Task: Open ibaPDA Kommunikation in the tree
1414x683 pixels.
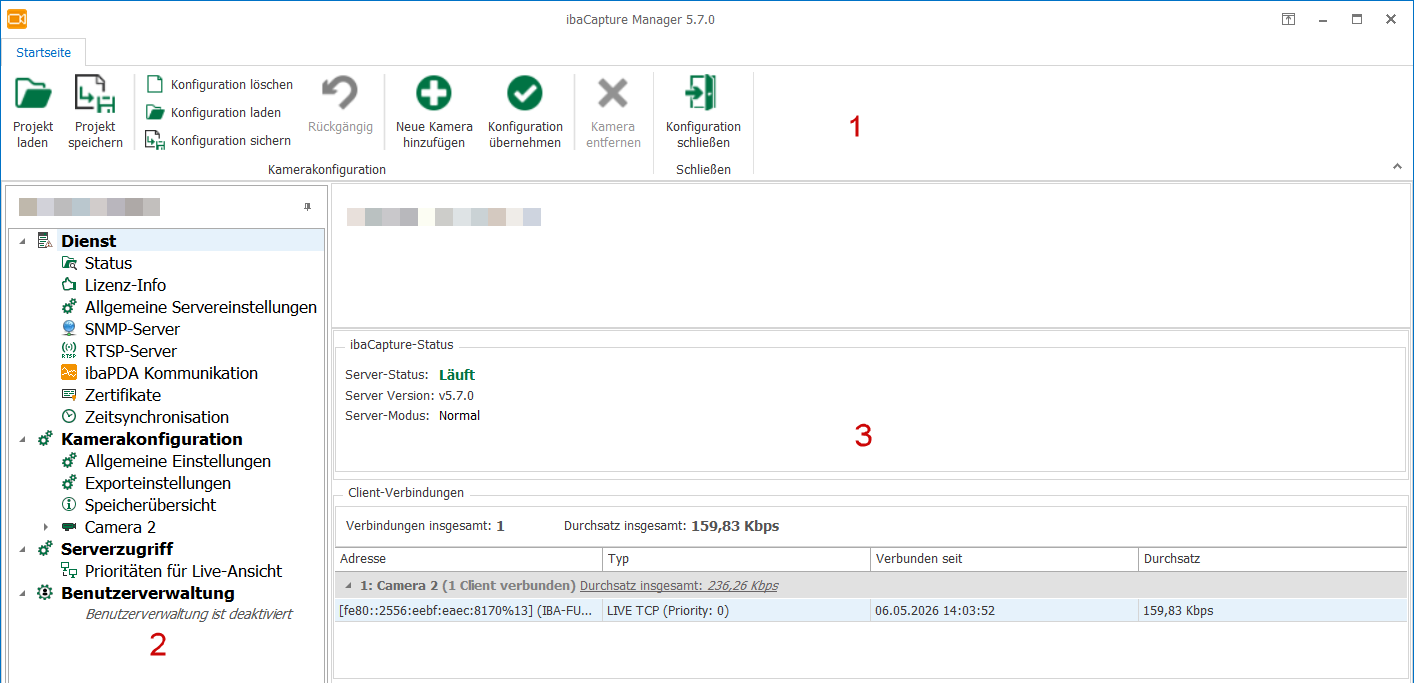Action: click(x=171, y=373)
